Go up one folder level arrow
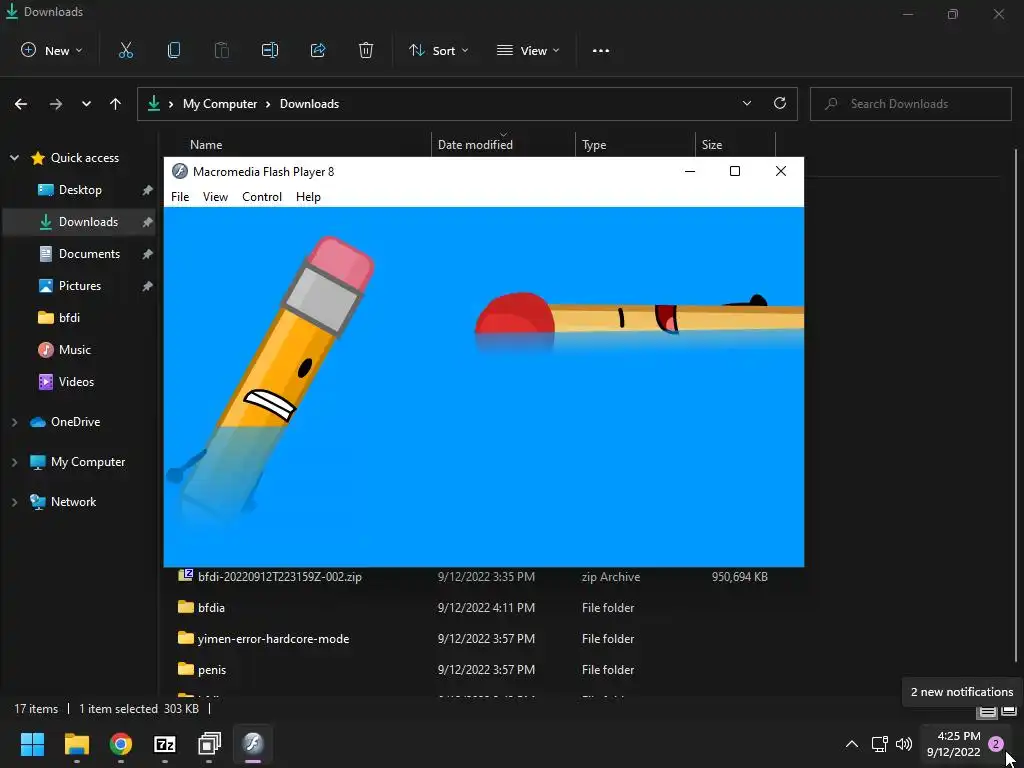Image resolution: width=1024 pixels, height=768 pixels. pos(116,104)
